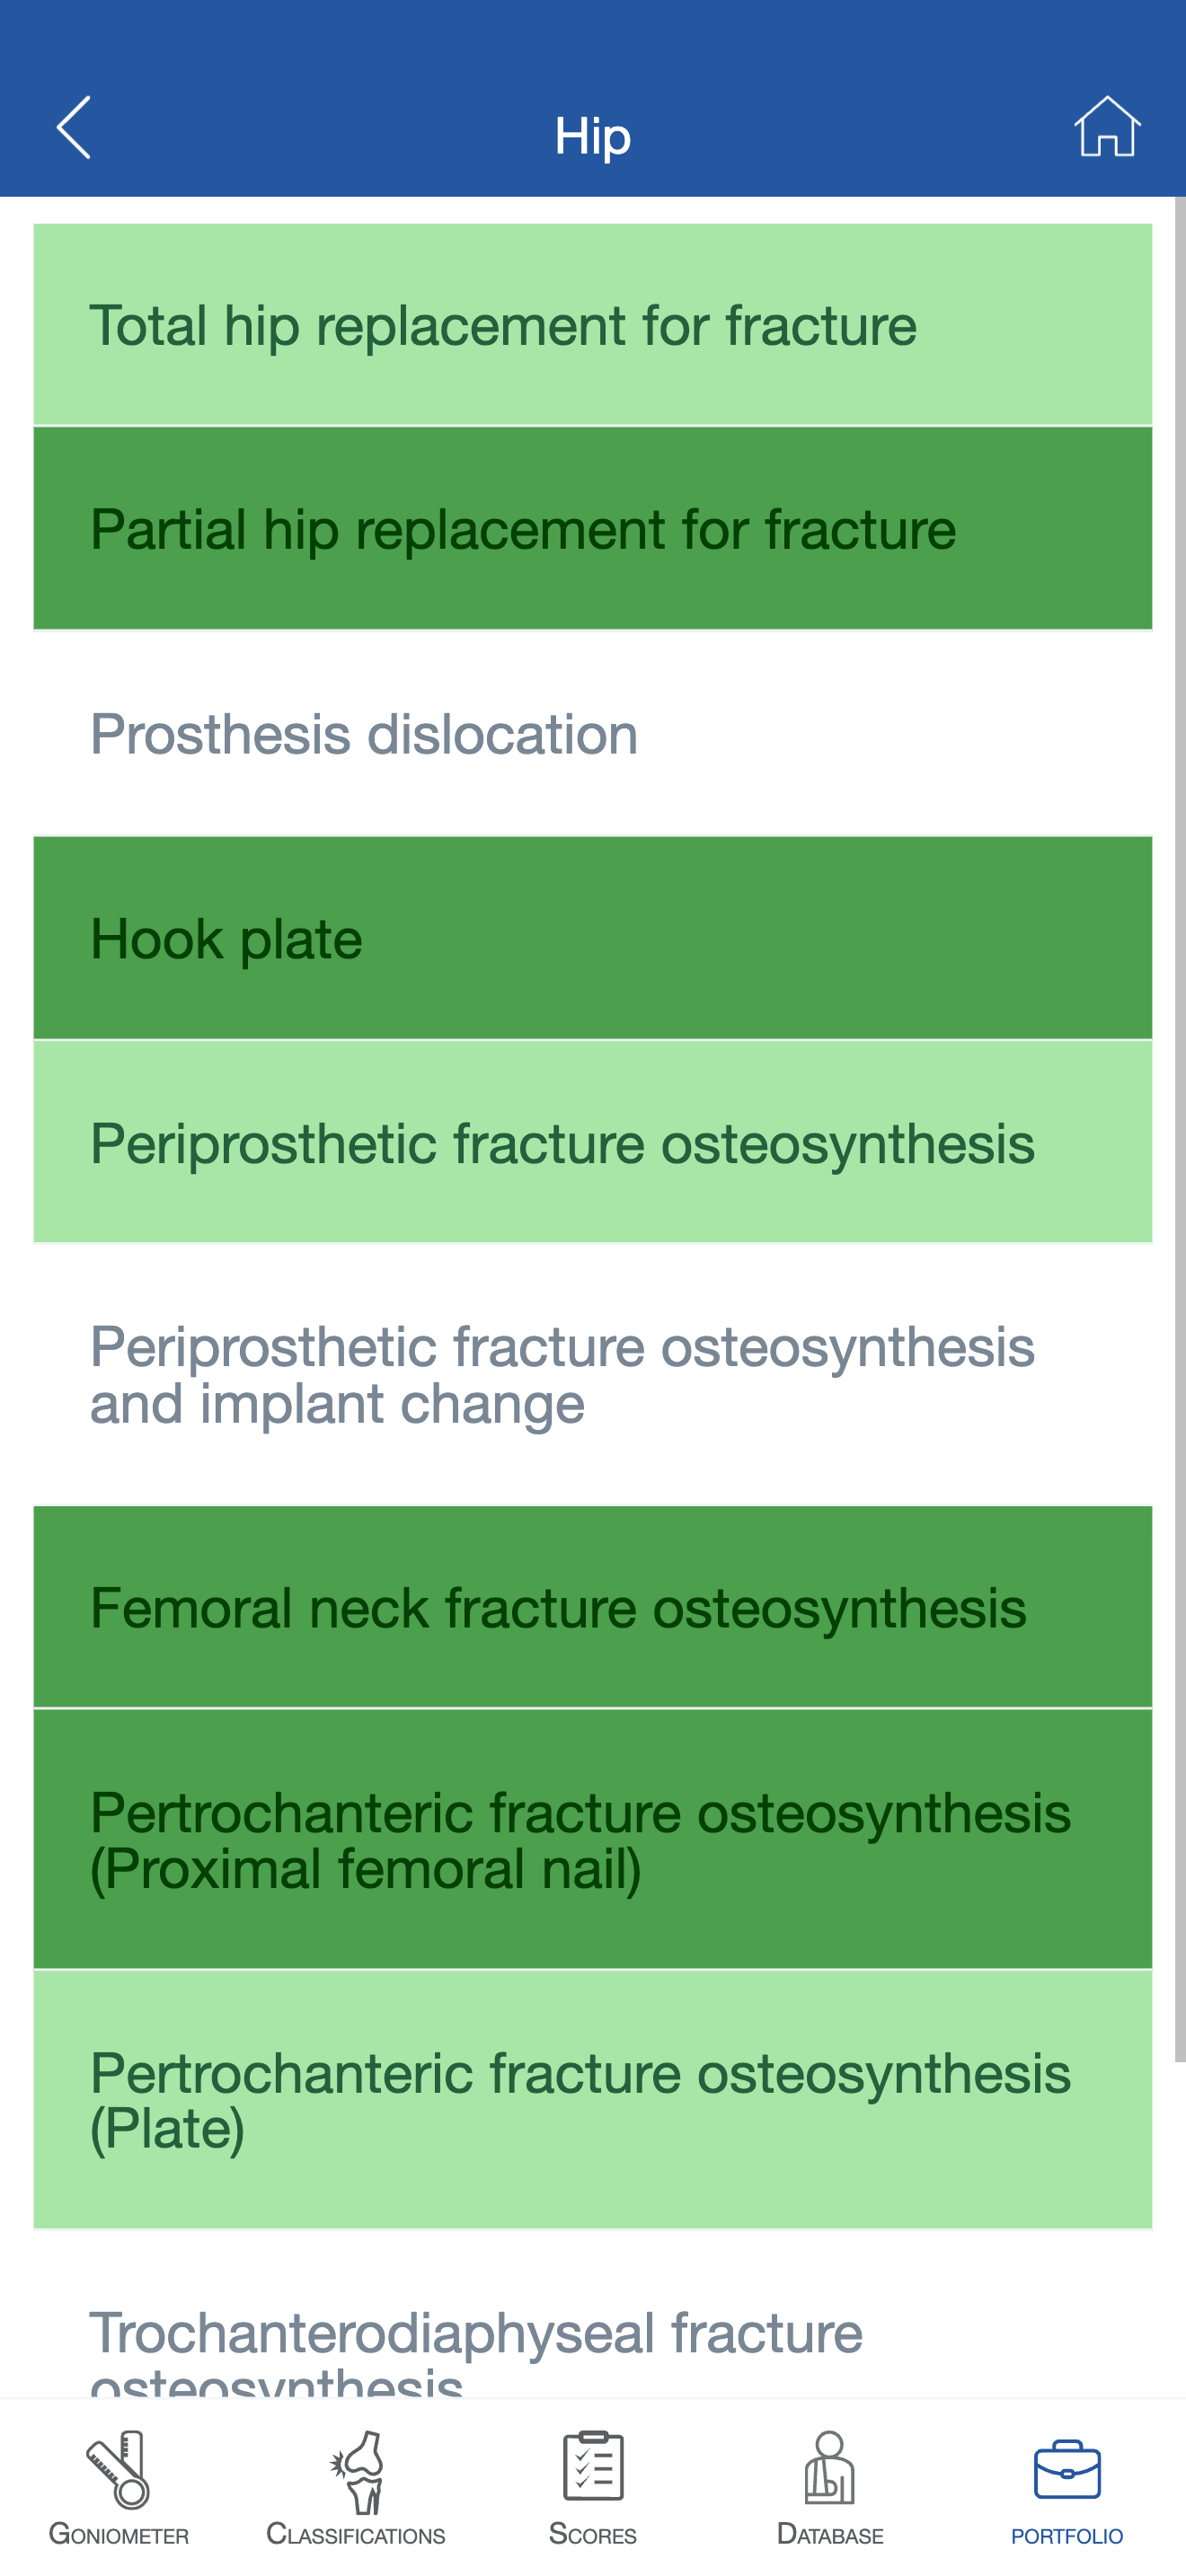
Task: Switch to the Database tab label
Action: click(830, 2535)
